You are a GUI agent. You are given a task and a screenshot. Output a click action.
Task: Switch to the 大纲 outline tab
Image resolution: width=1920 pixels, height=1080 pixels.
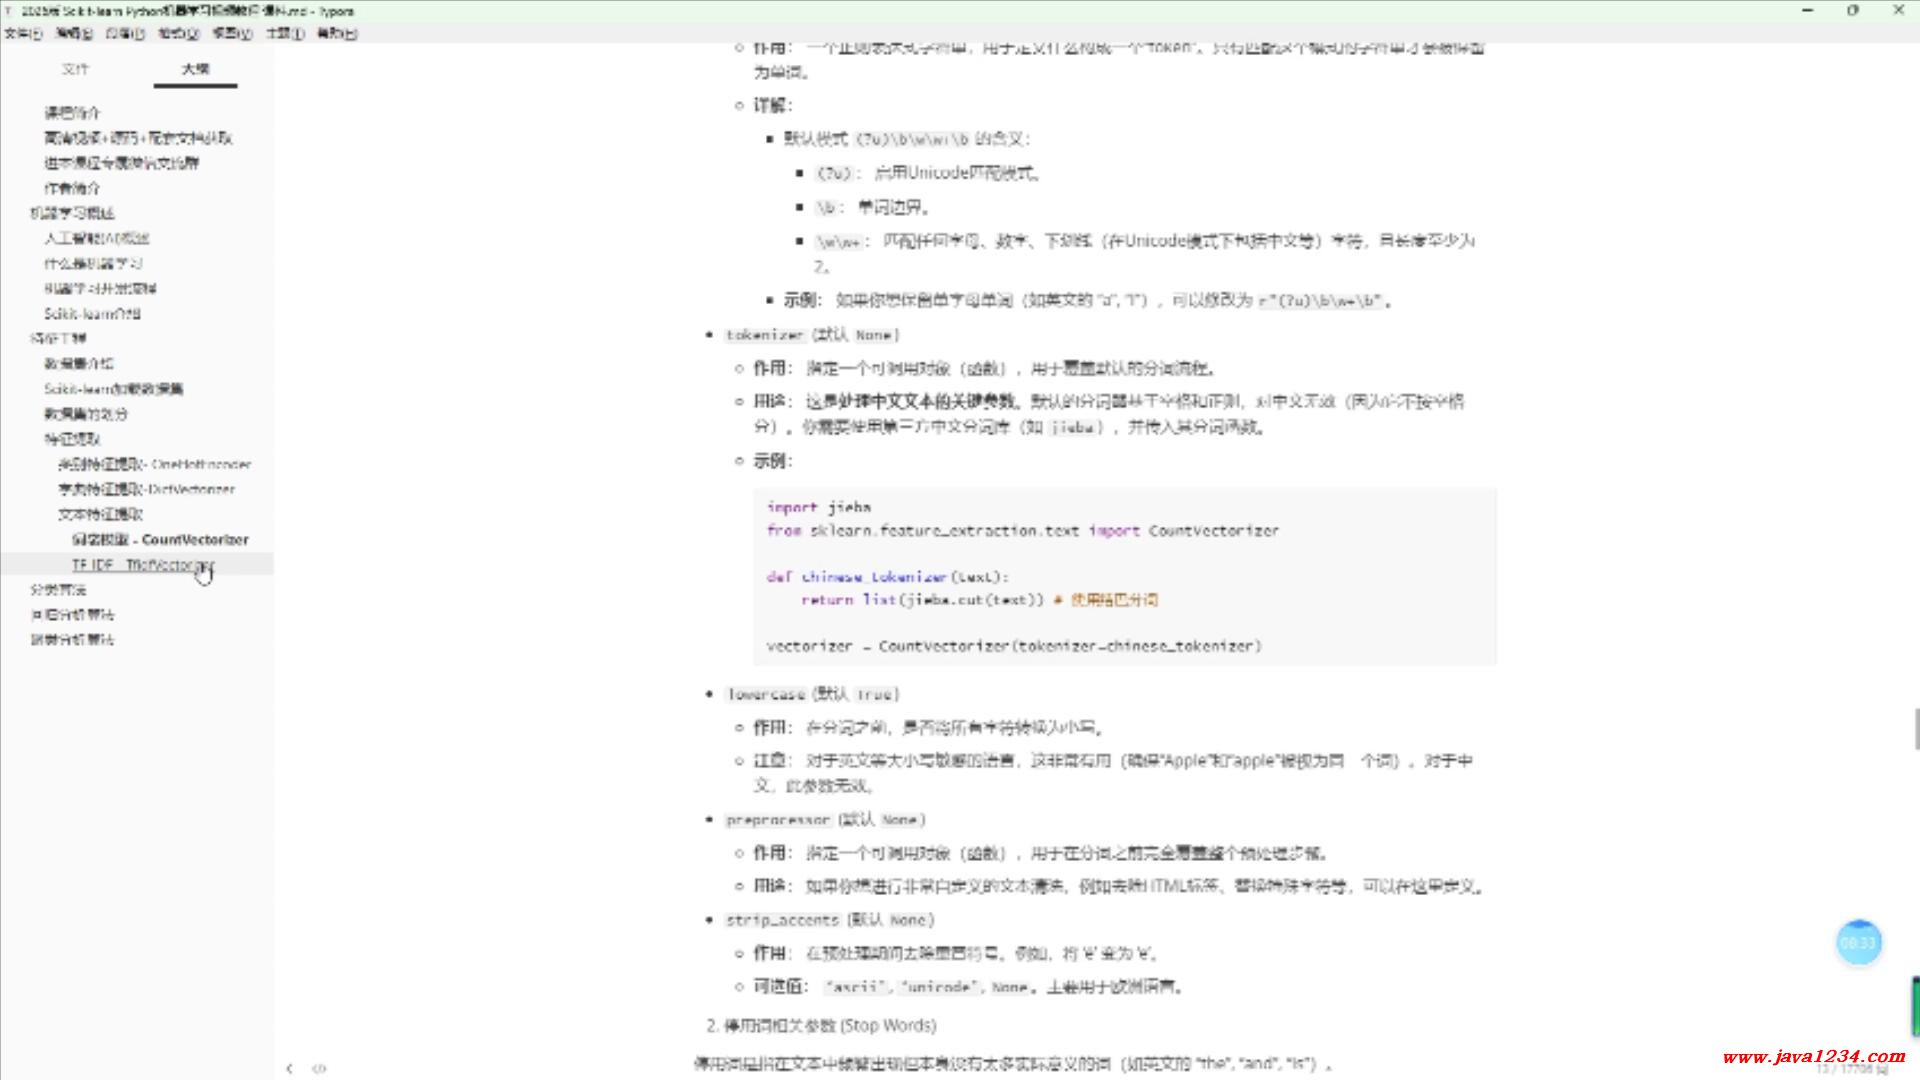coord(195,69)
